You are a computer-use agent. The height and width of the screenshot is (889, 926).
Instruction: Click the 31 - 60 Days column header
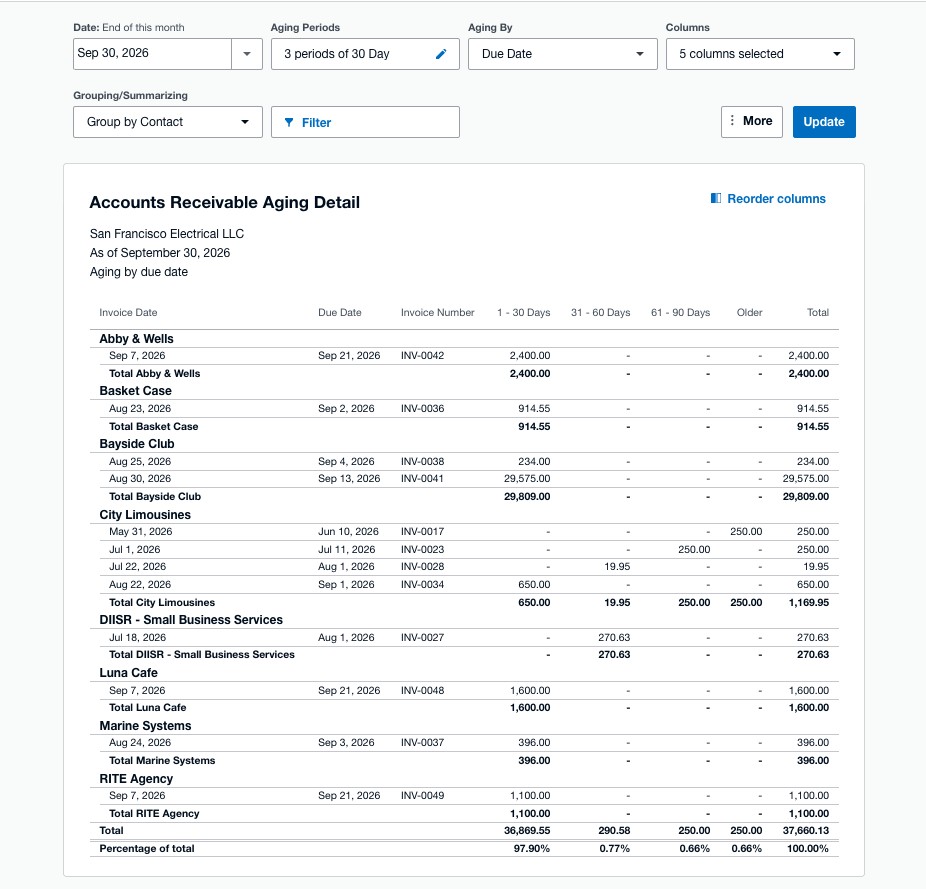[601, 312]
